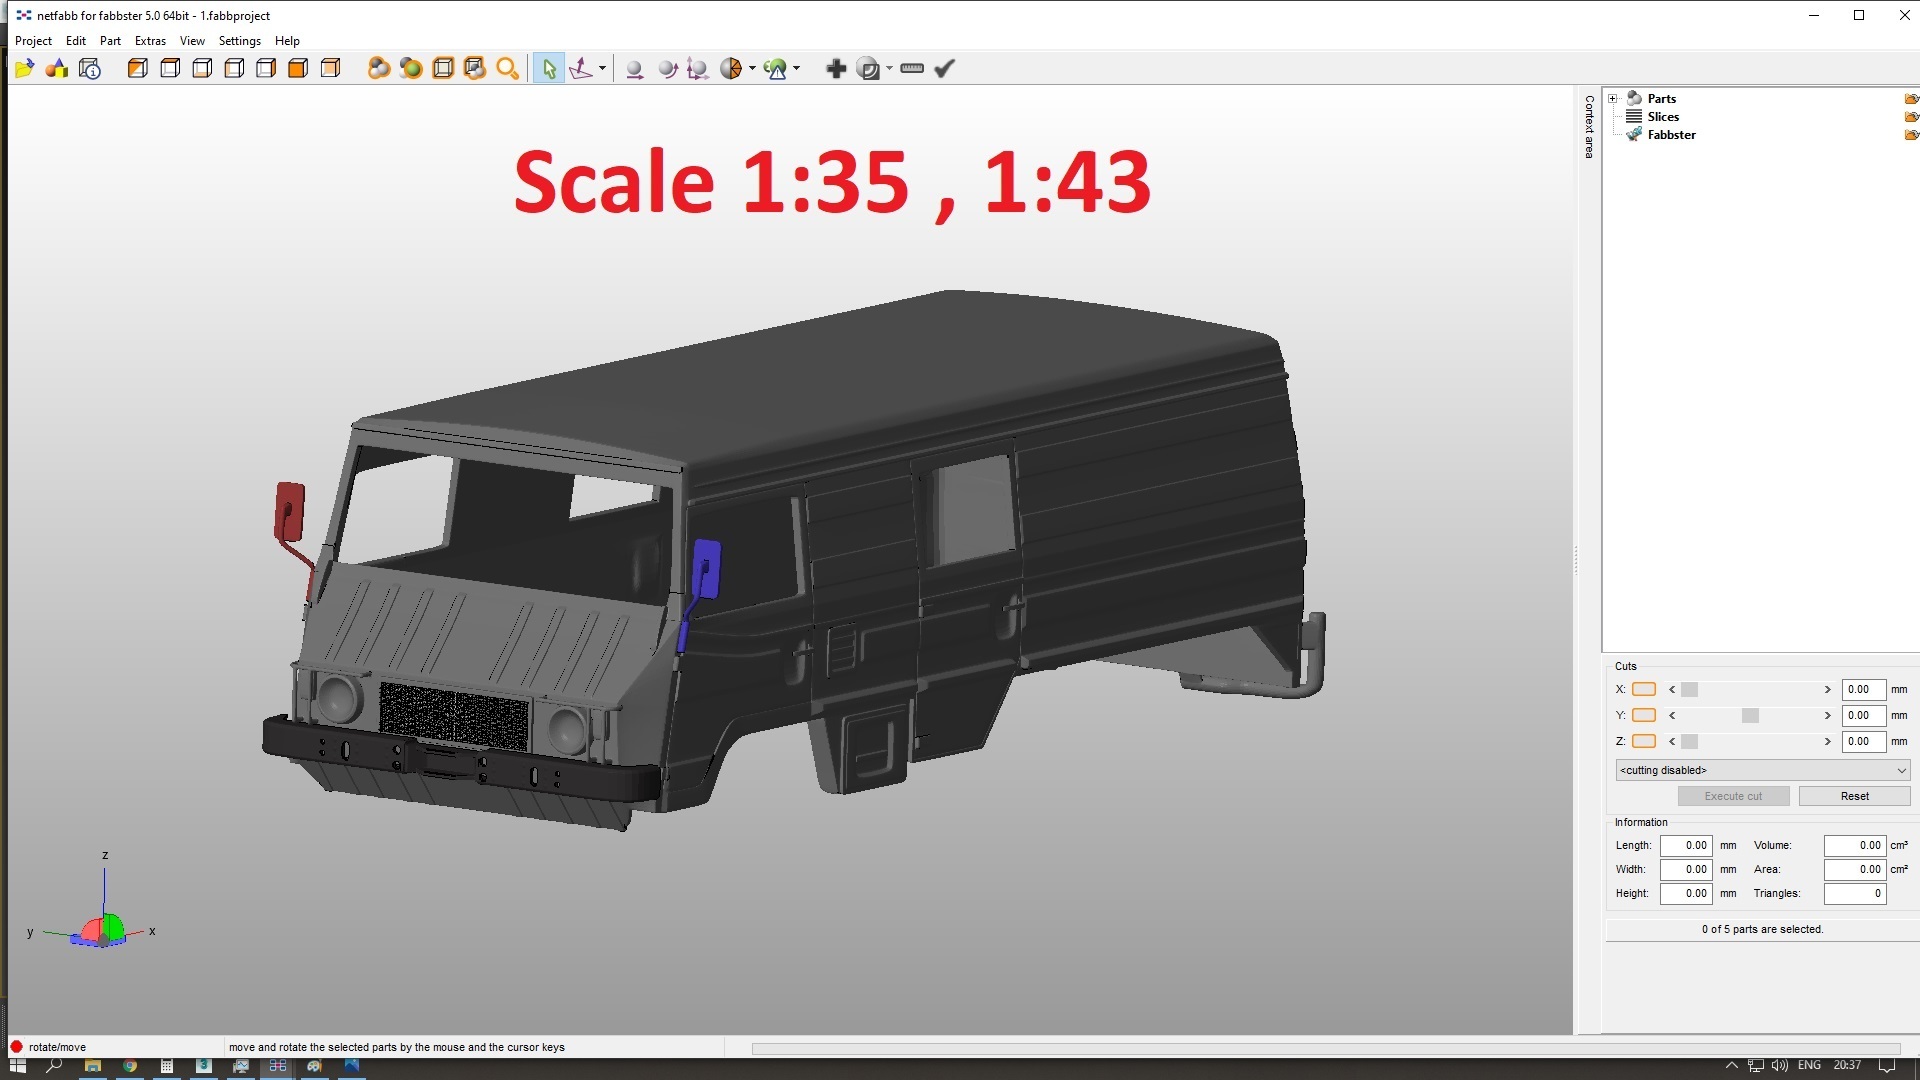The height and width of the screenshot is (1080, 1920).
Task: Enable the Y axis cut checkbox
Action: pos(1644,715)
